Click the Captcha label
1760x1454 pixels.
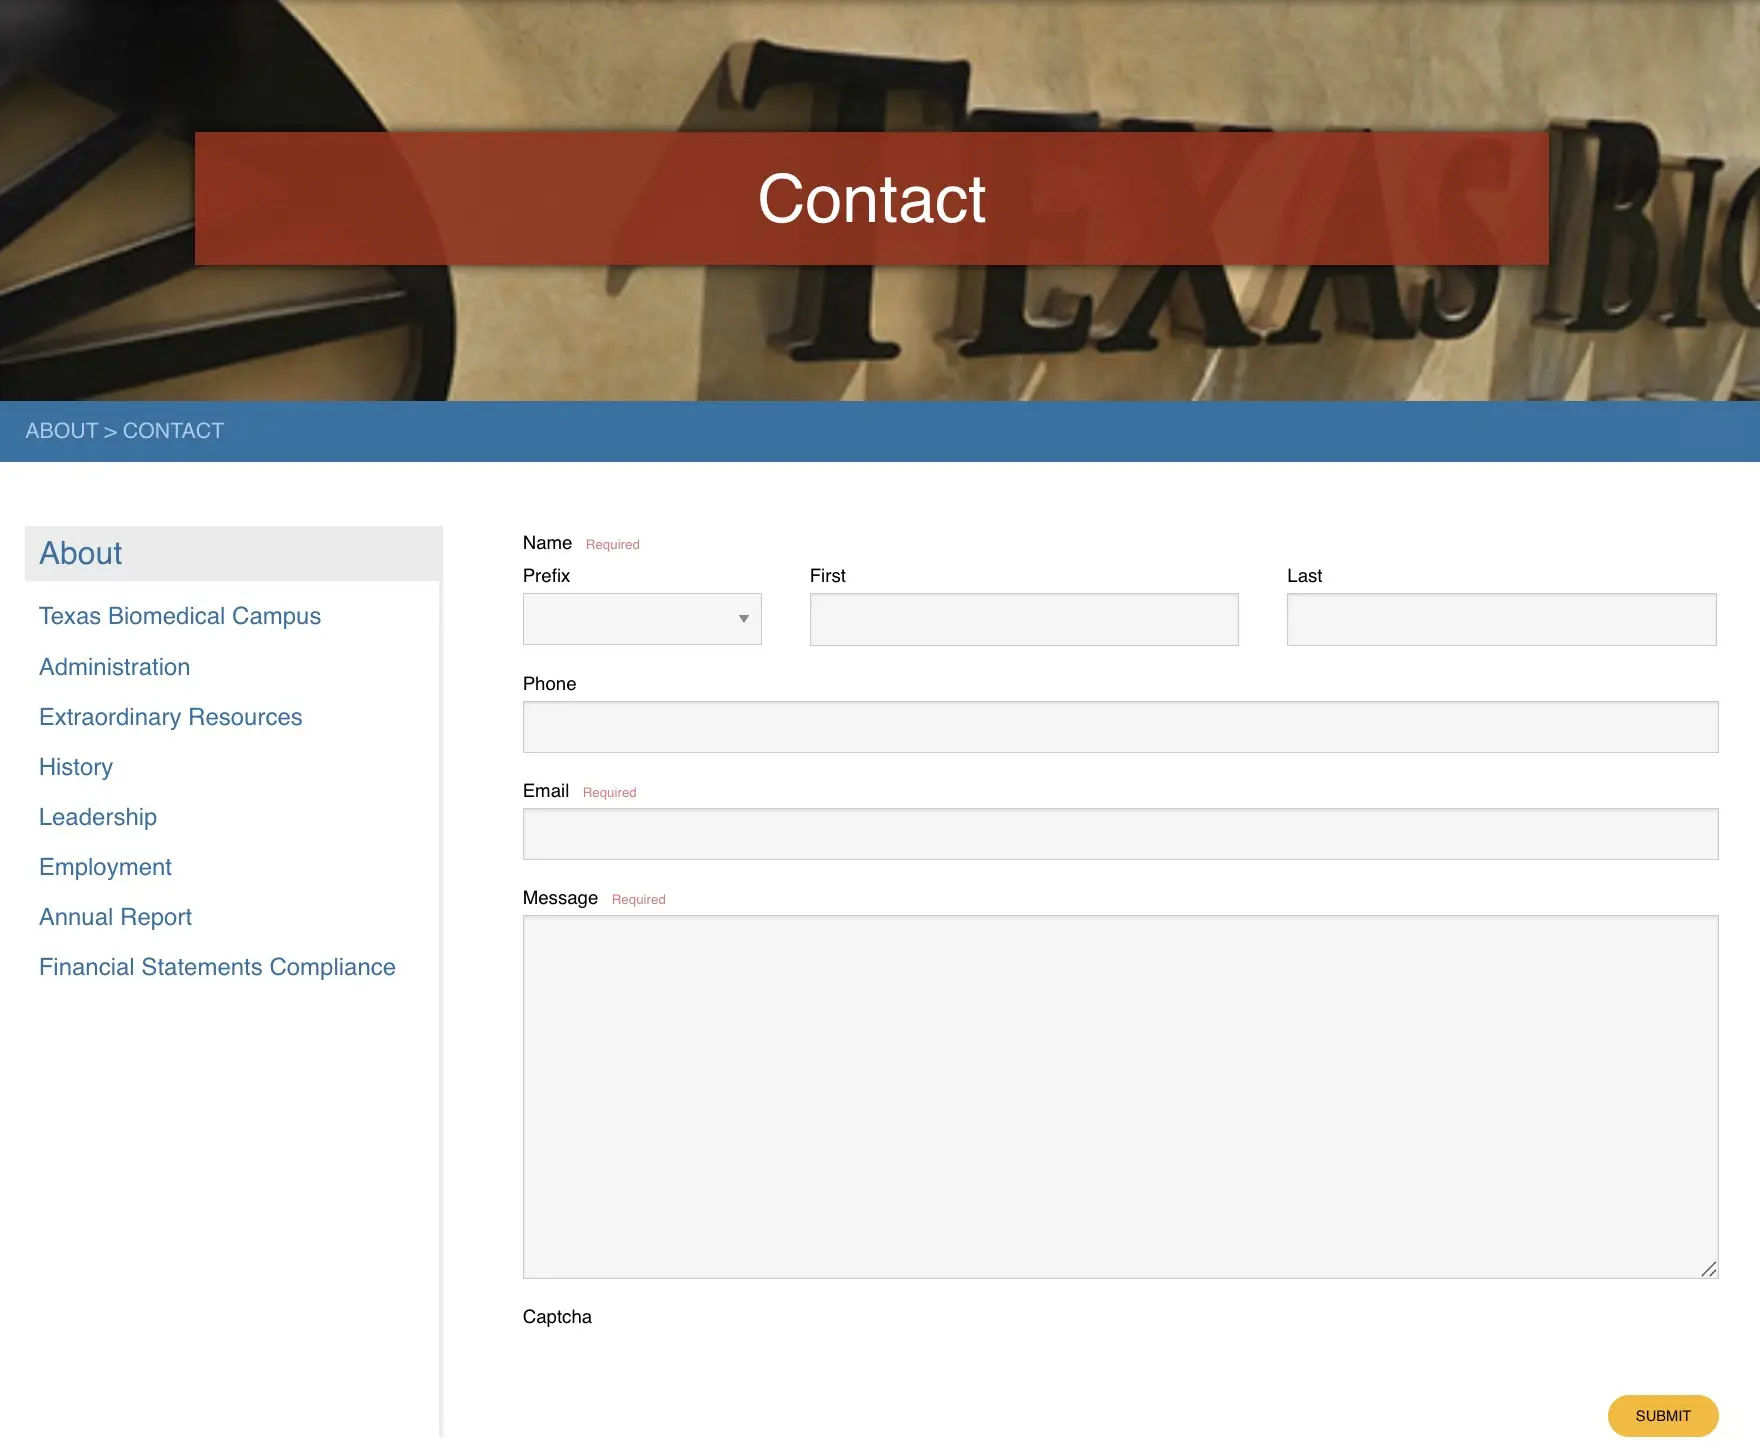tap(557, 1317)
